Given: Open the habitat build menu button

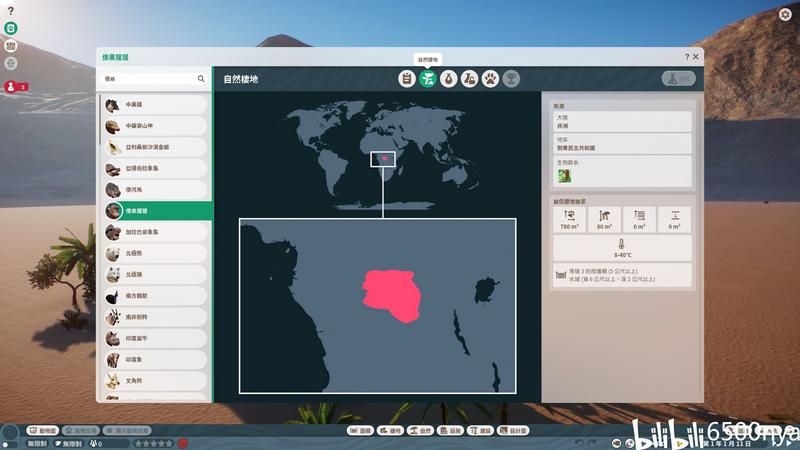Looking at the screenshot, I should 390,431.
